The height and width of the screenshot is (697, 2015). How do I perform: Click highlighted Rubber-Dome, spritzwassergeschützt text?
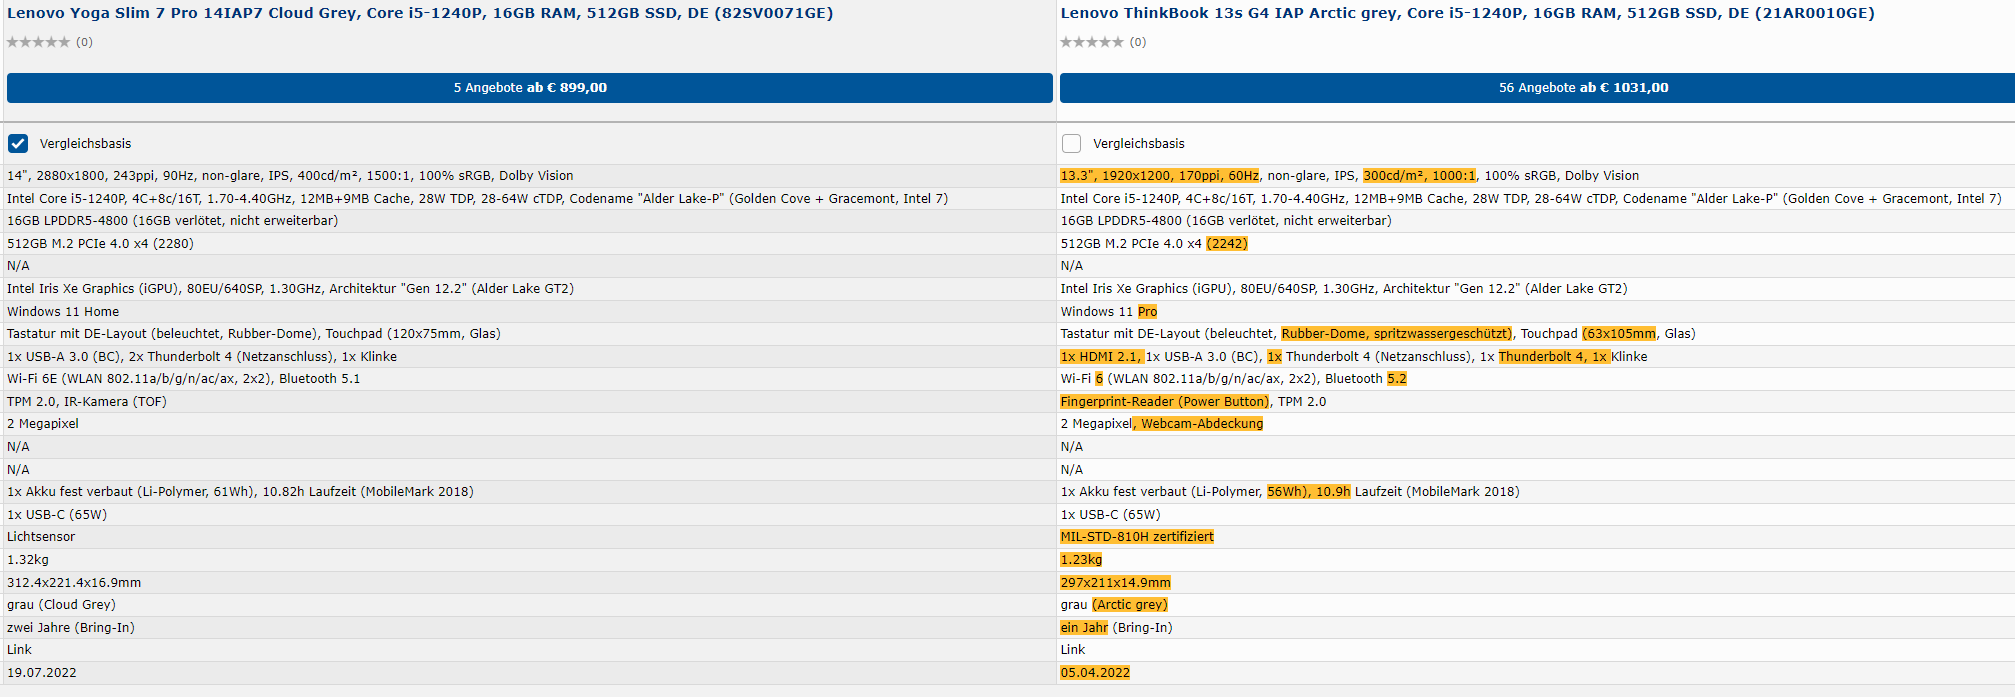[1396, 334]
